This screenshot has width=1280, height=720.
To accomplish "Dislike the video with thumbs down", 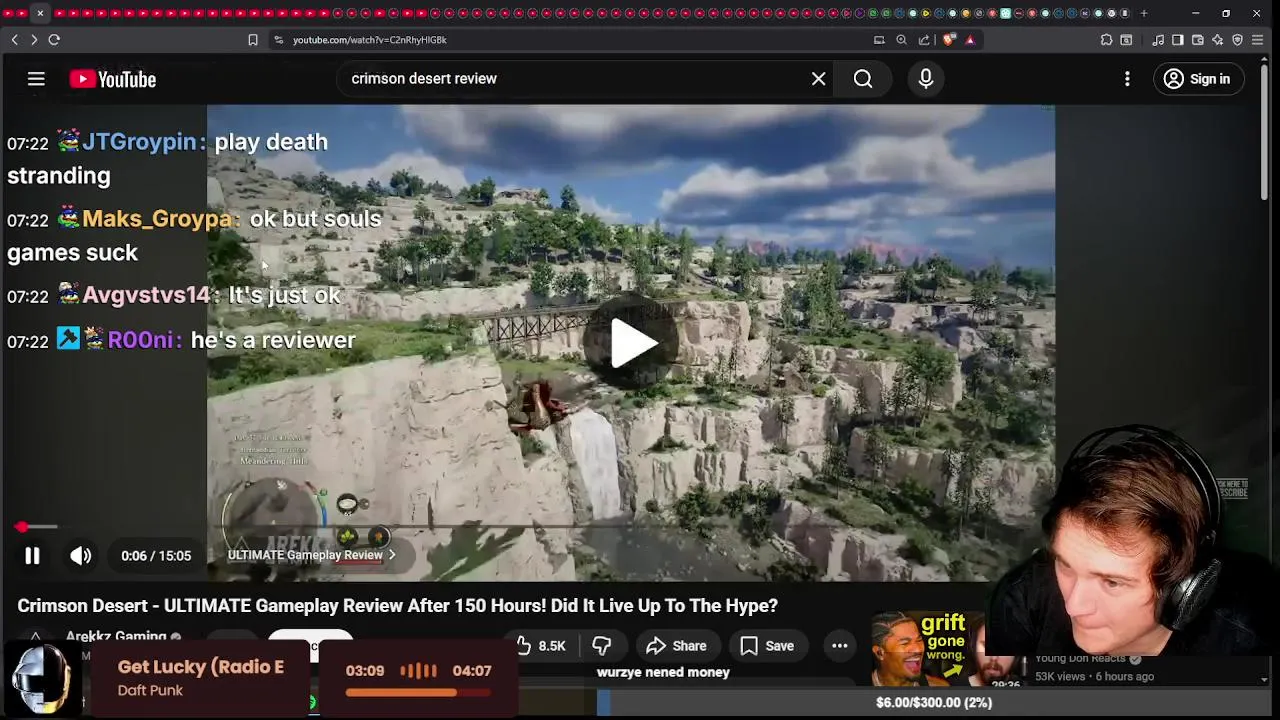I will (x=601, y=646).
